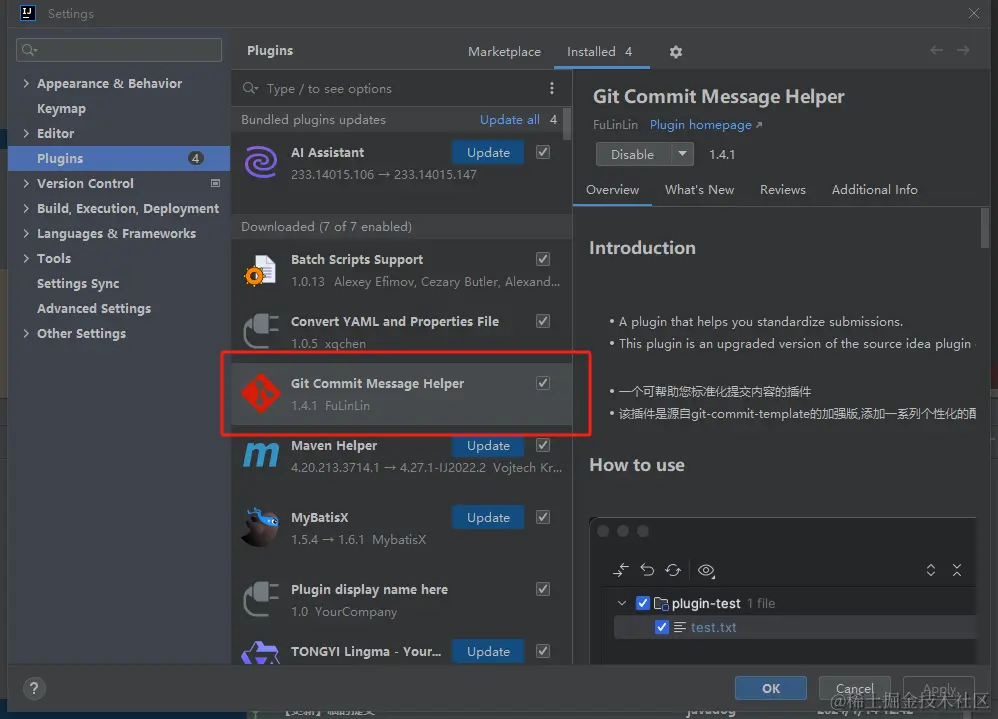
Task: Click the Maven Helper plugin icon
Action: pos(261,456)
